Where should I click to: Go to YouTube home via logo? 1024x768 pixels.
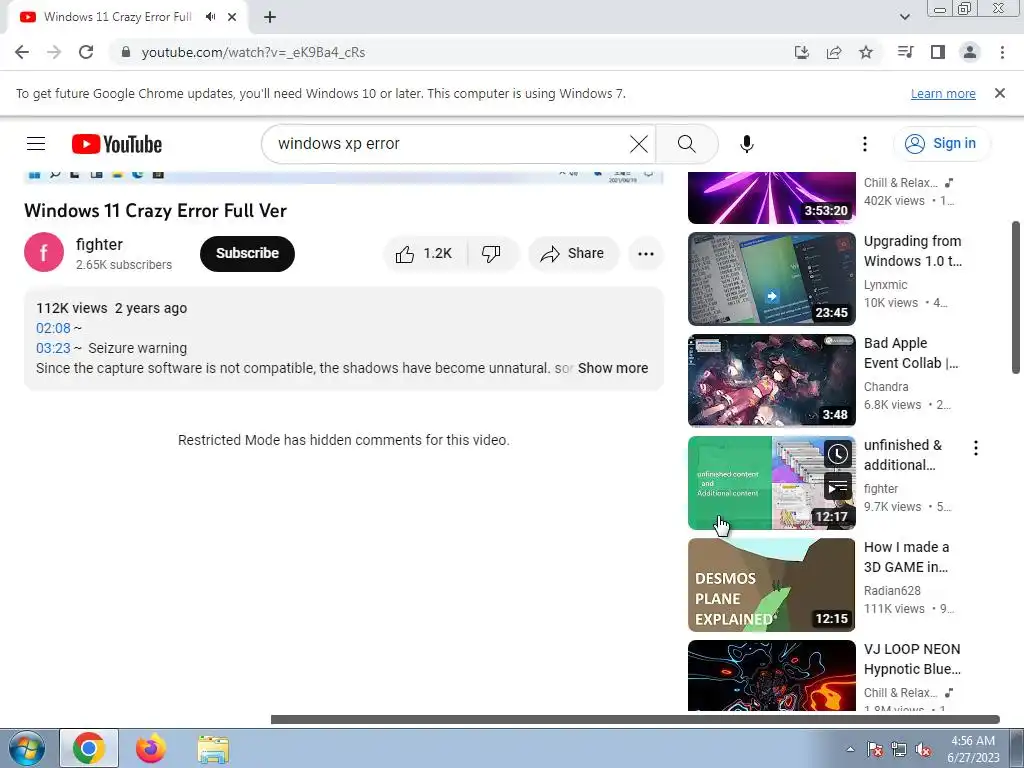(117, 144)
